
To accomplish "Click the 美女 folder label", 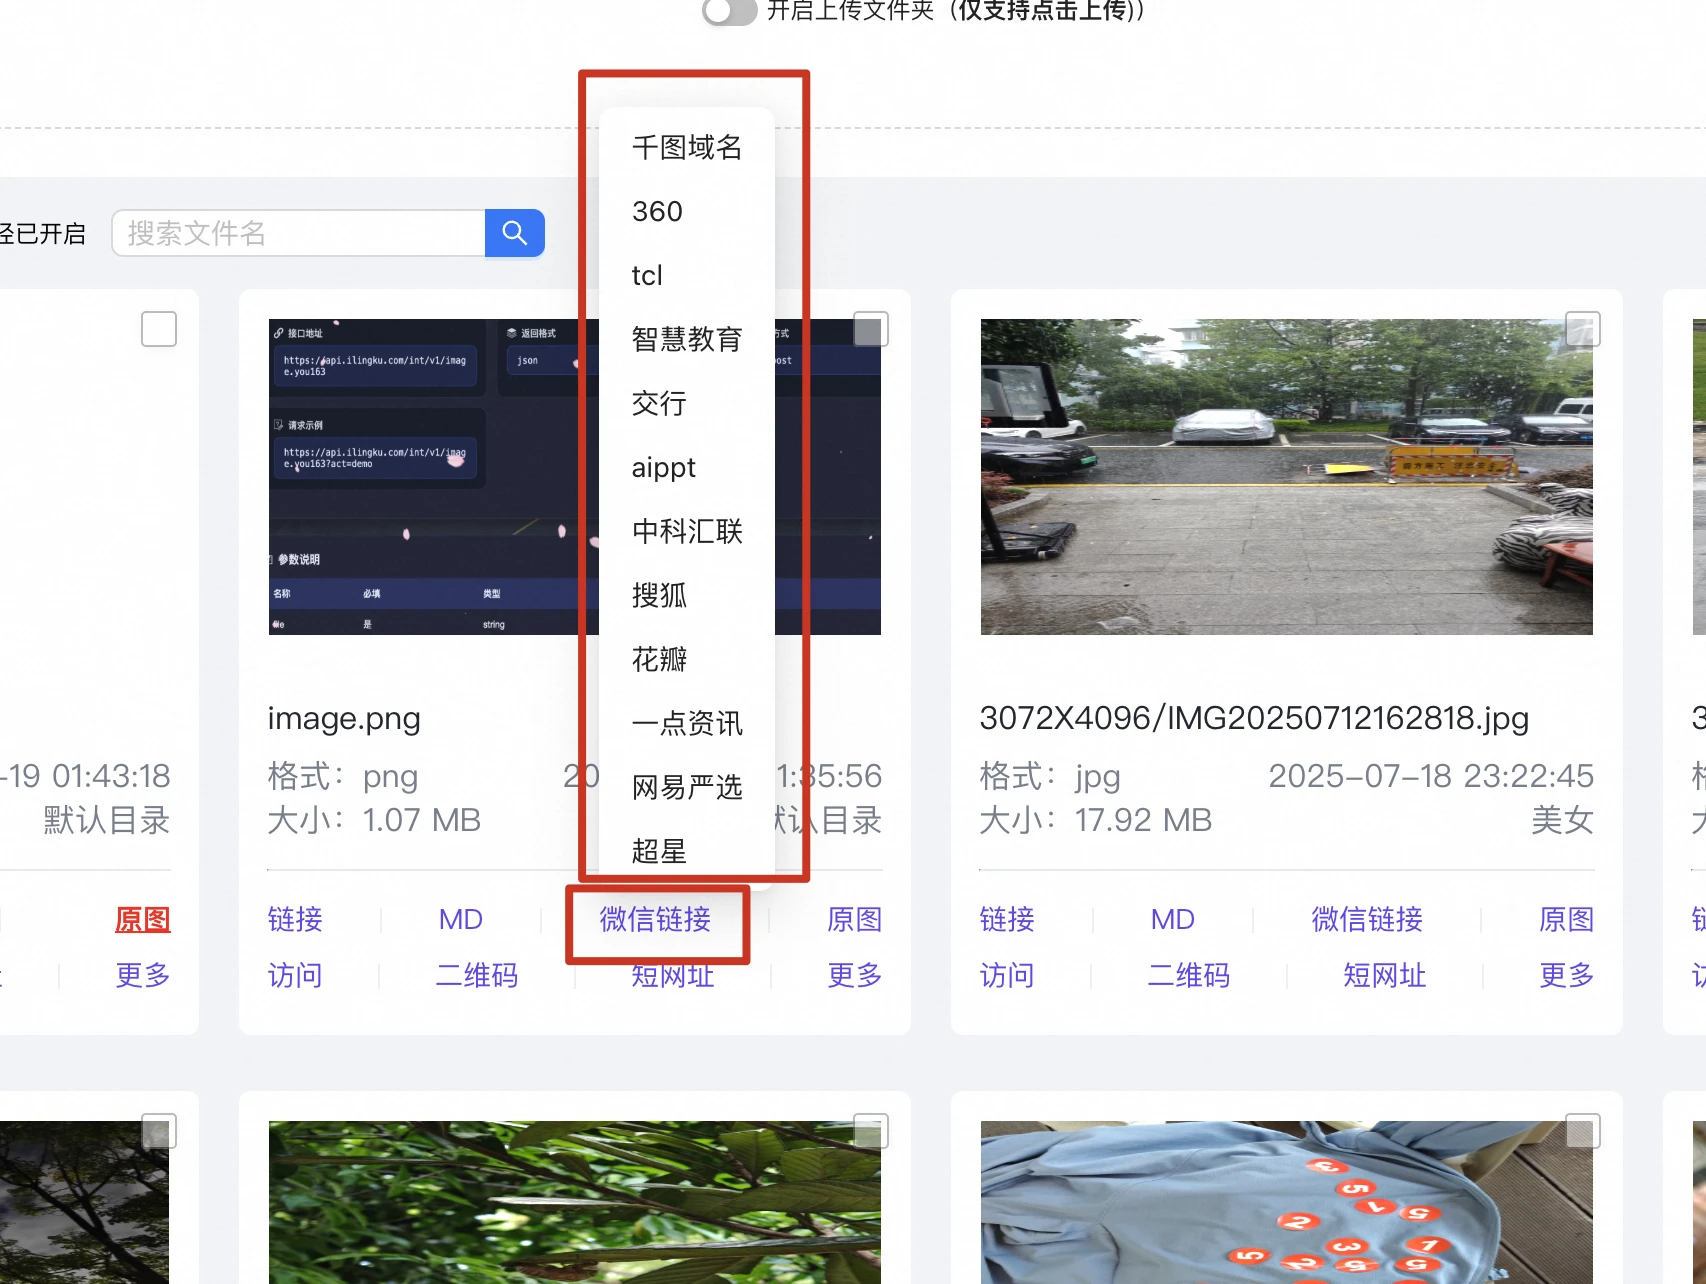I will (1563, 820).
